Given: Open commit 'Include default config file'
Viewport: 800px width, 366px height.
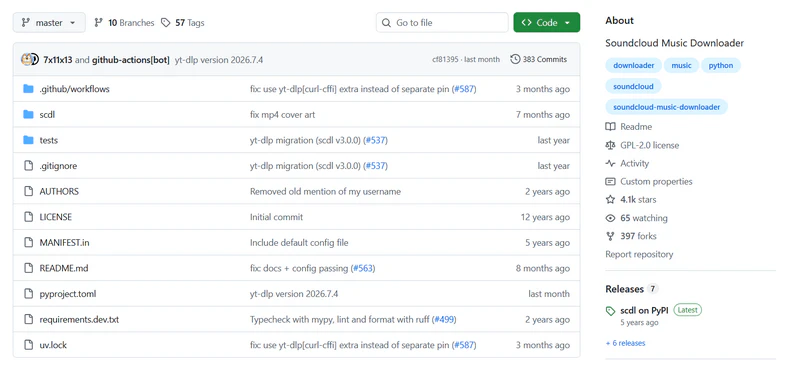Looking at the screenshot, I should 299,242.
